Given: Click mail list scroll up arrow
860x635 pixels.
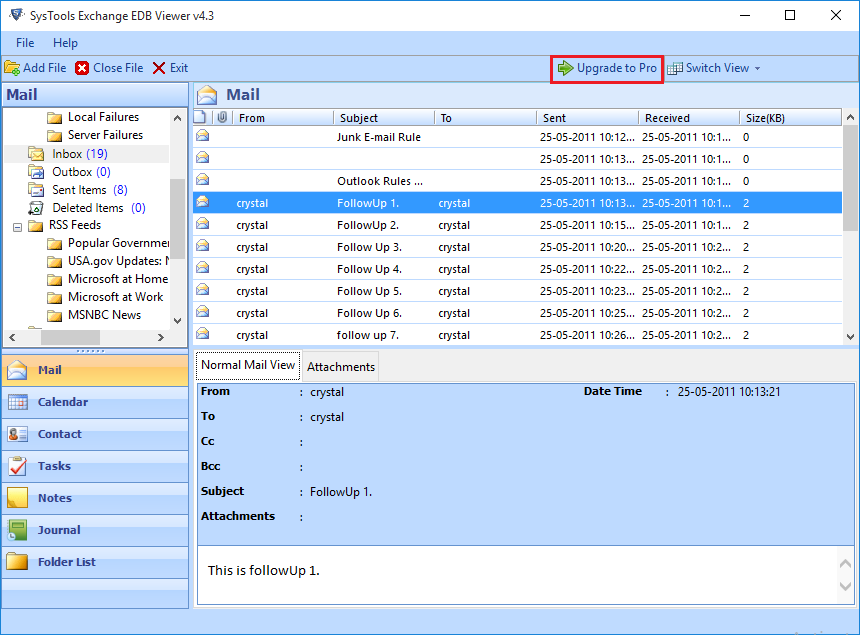Looking at the screenshot, I should [x=850, y=117].
